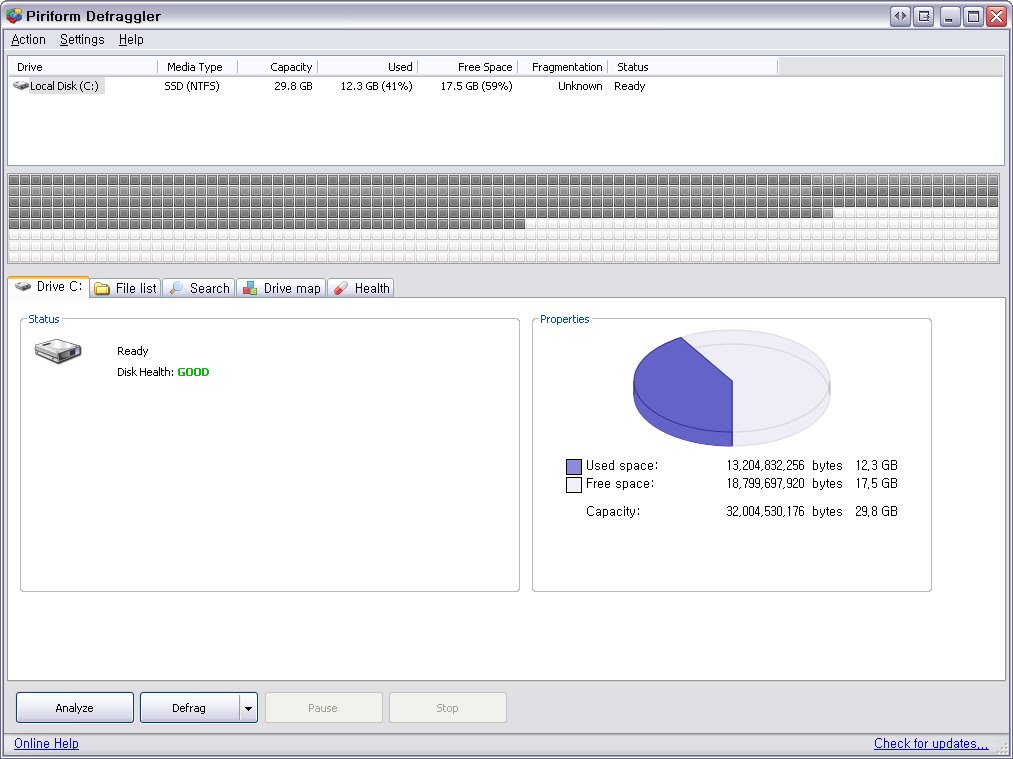Sort drives by the Fragmentation column header

tap(567, 67)
